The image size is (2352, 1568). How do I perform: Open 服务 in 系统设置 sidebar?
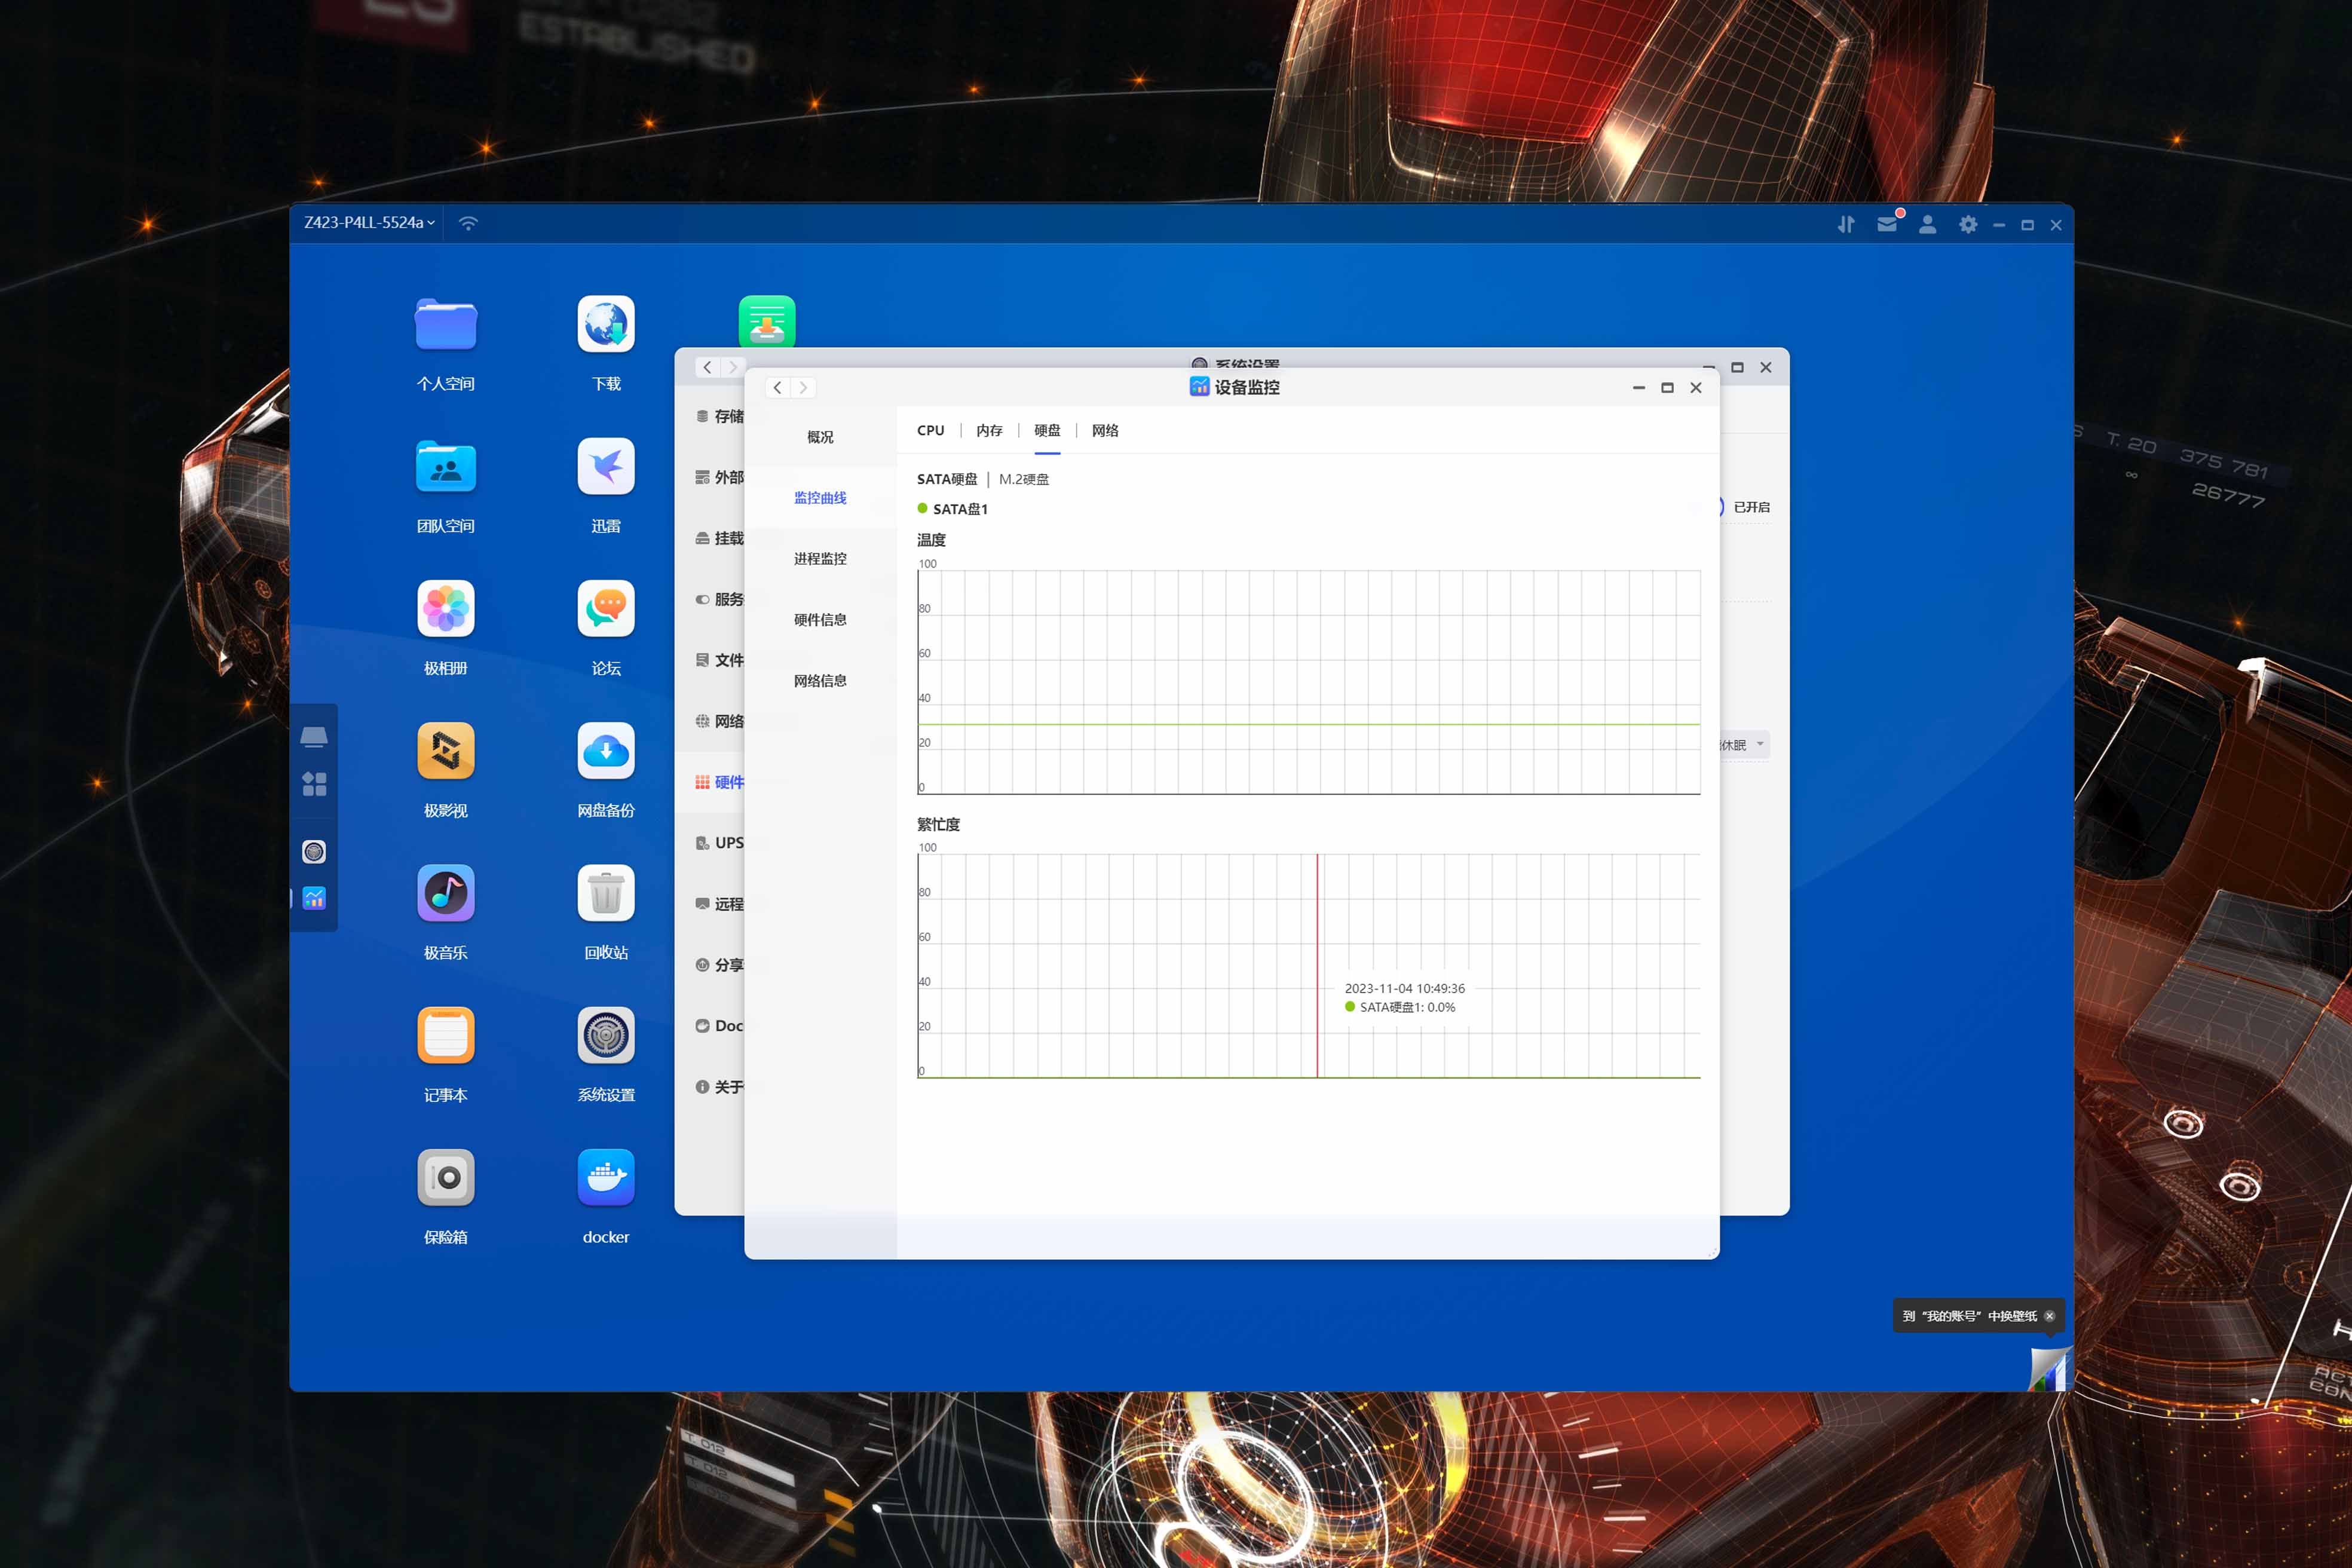(720, 599)
